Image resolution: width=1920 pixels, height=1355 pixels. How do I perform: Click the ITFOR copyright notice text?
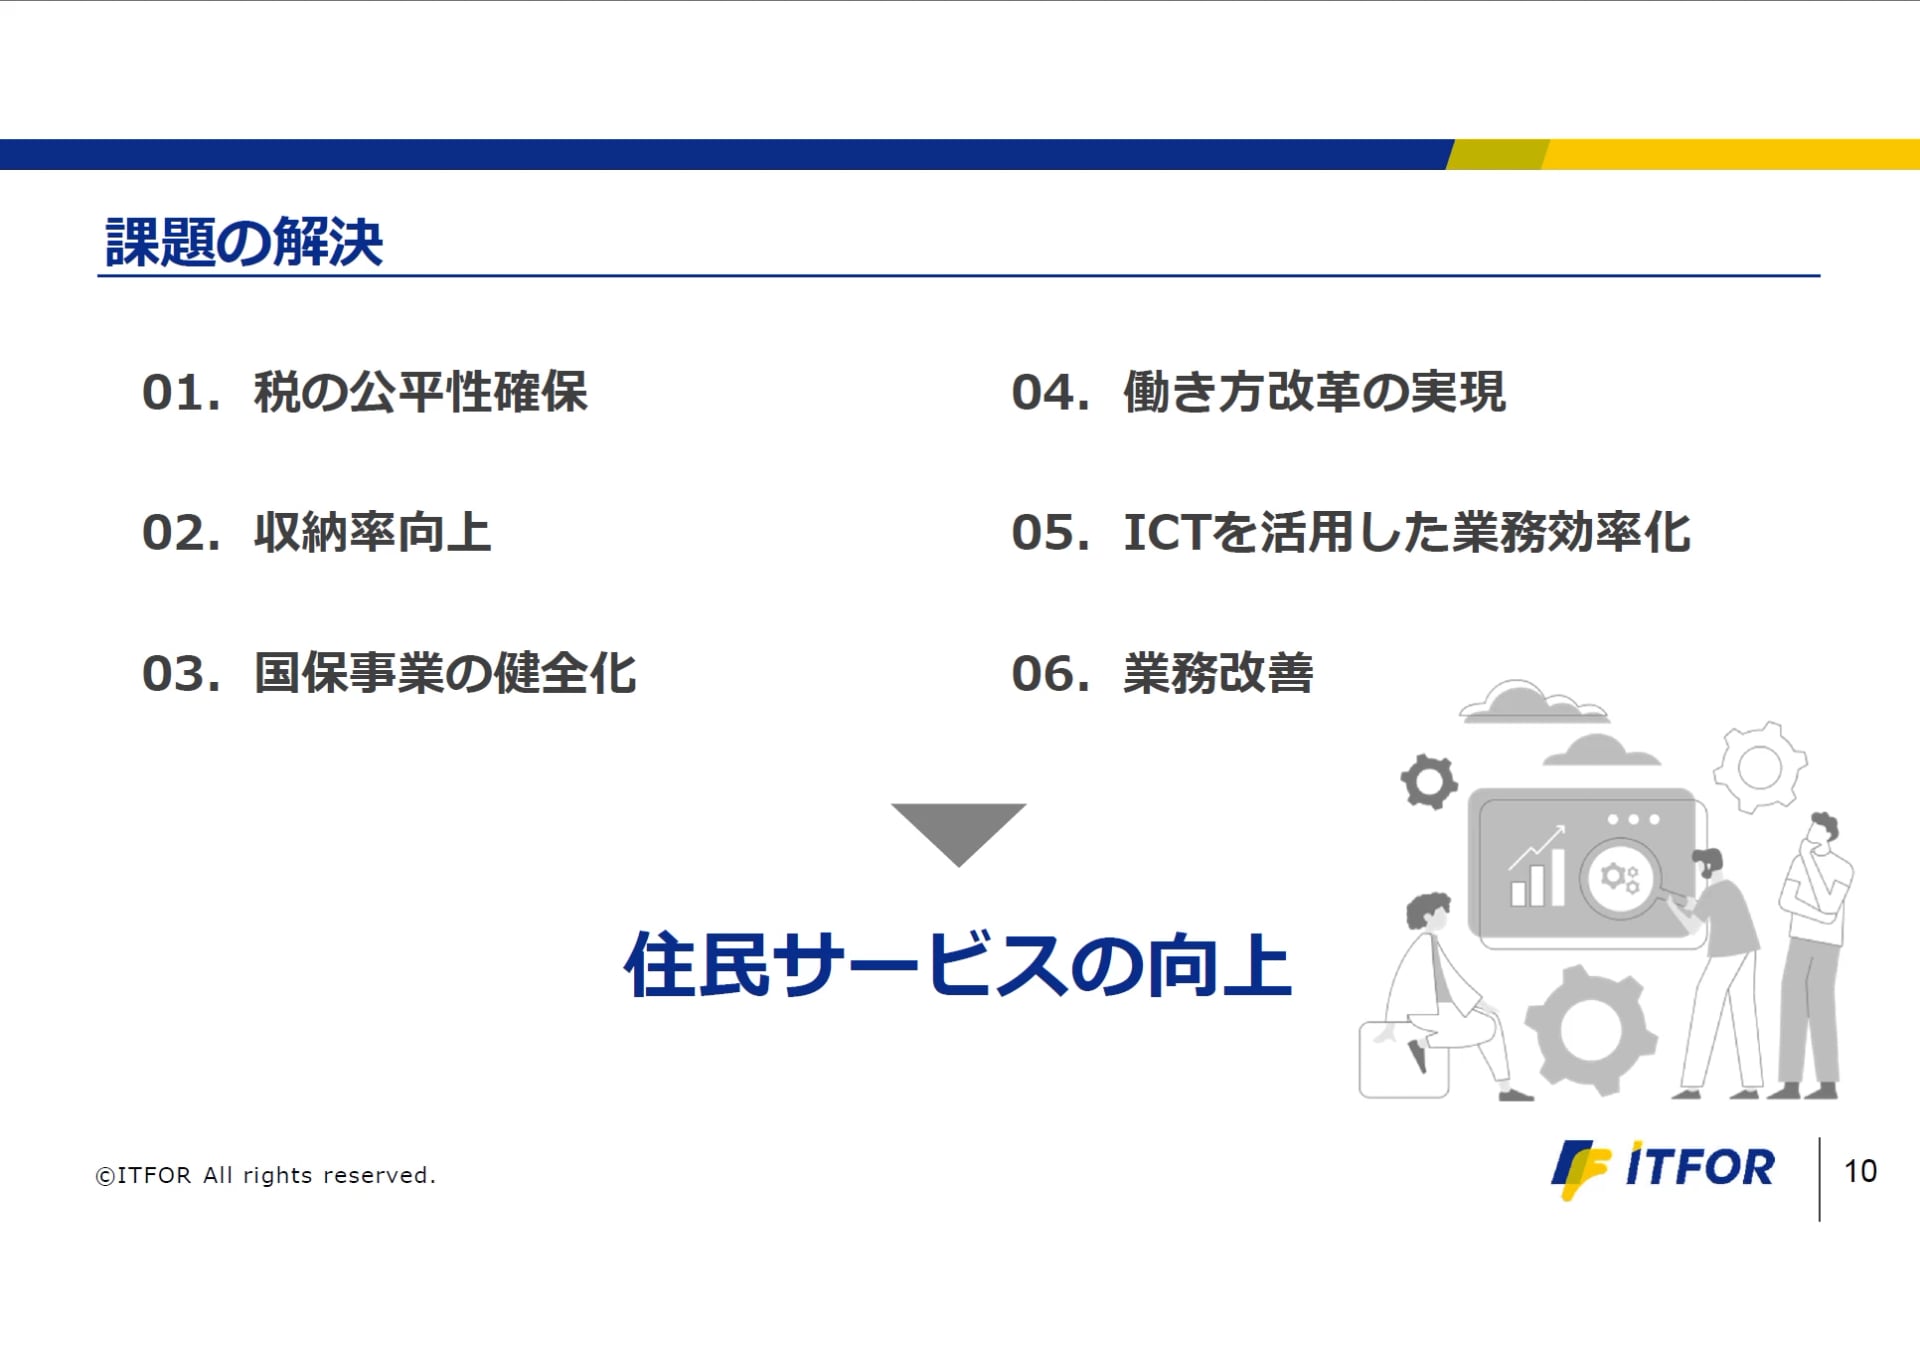(x=266, y=1175)
